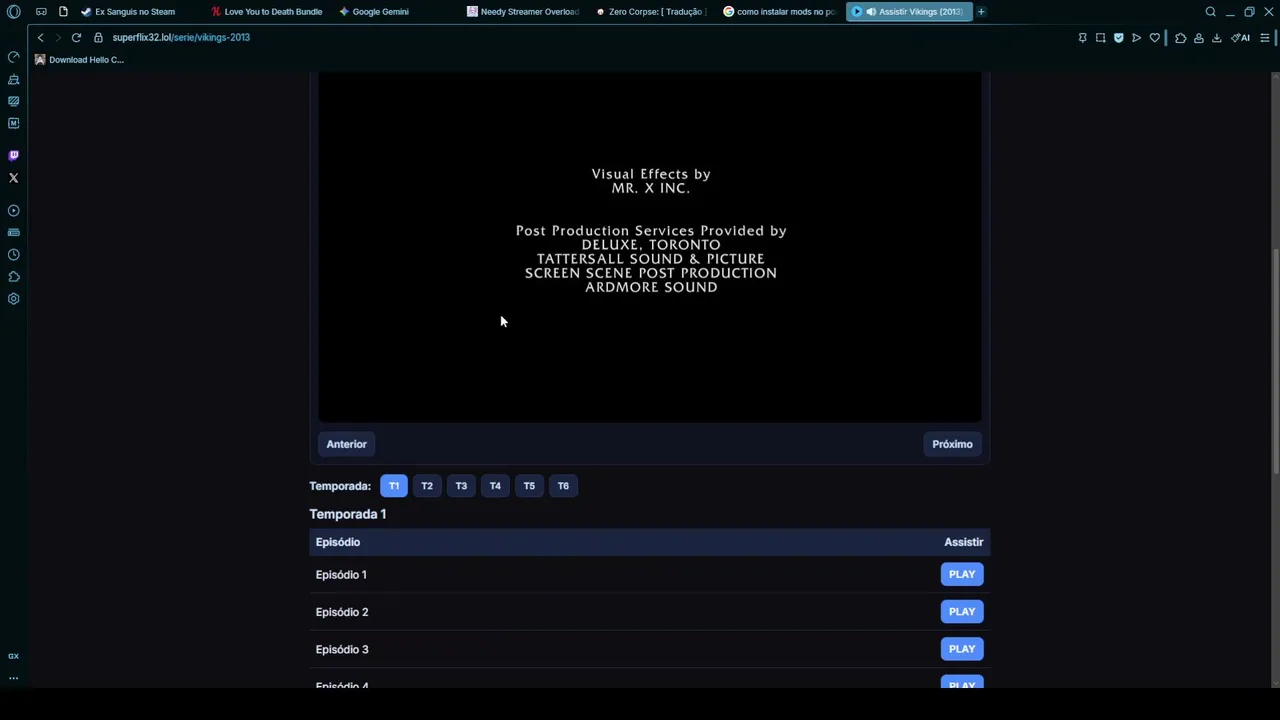This screenshot has width=1280, height=720.
Task: Open Extensions cube in sidebar
Action: [x=14, y=277]
